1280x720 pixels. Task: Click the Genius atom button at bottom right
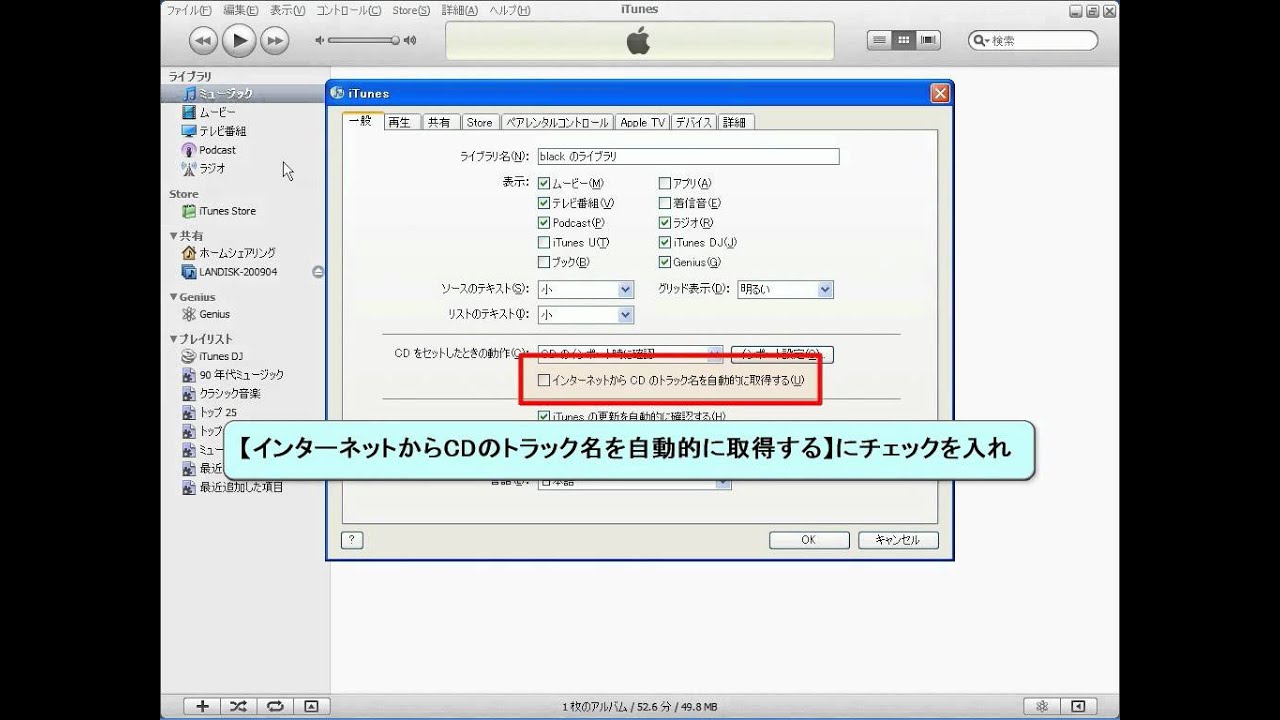click(1042, 706)
